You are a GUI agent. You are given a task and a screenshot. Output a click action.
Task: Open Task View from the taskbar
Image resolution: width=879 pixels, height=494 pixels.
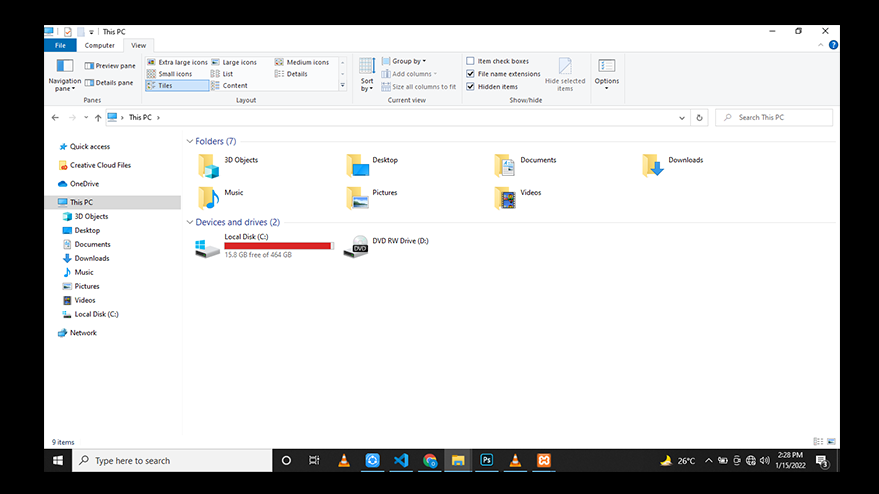pos(314,460)
